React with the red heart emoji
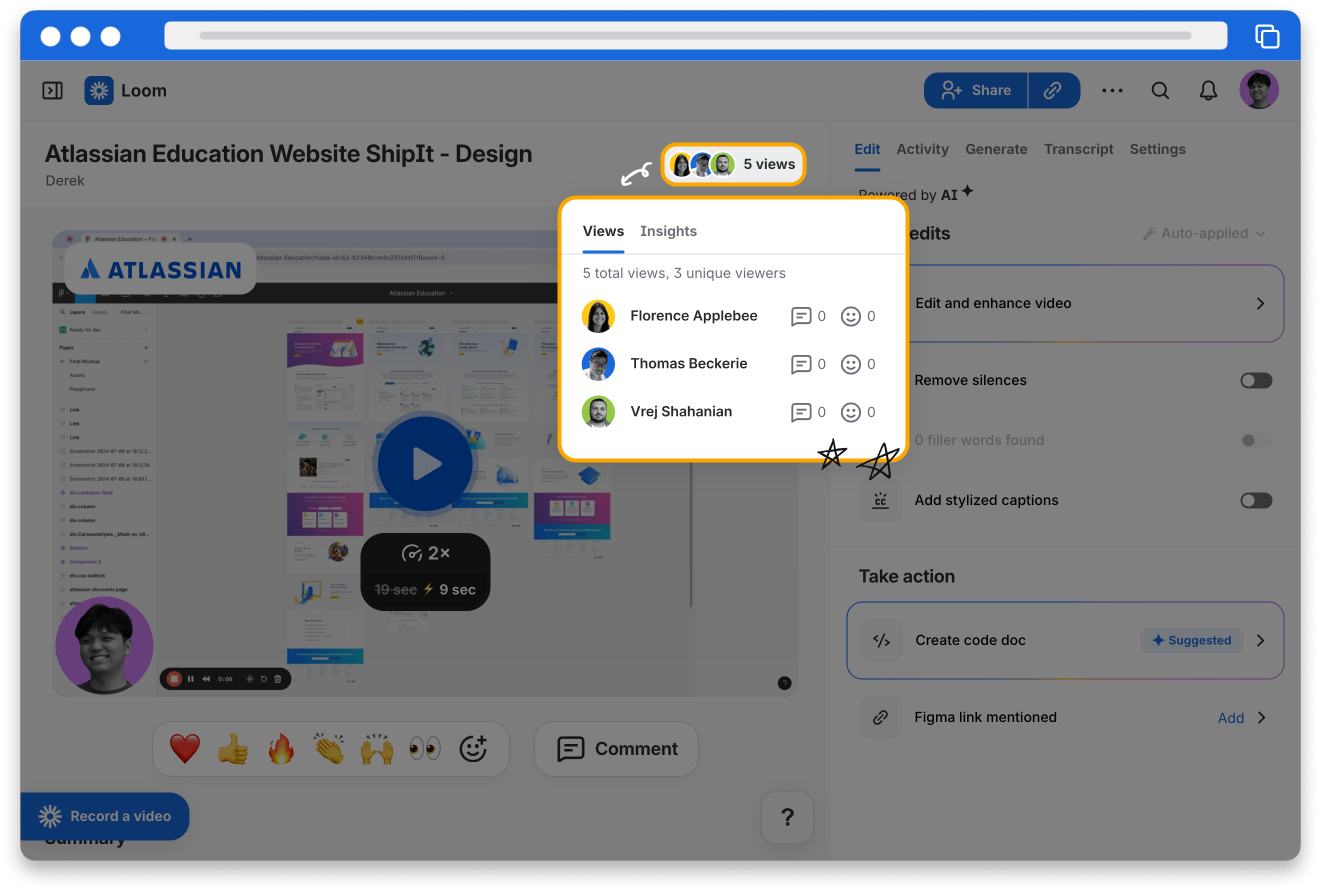This screenshot has height=891, width=1321. pyautogui.click(x=184, y=748)
